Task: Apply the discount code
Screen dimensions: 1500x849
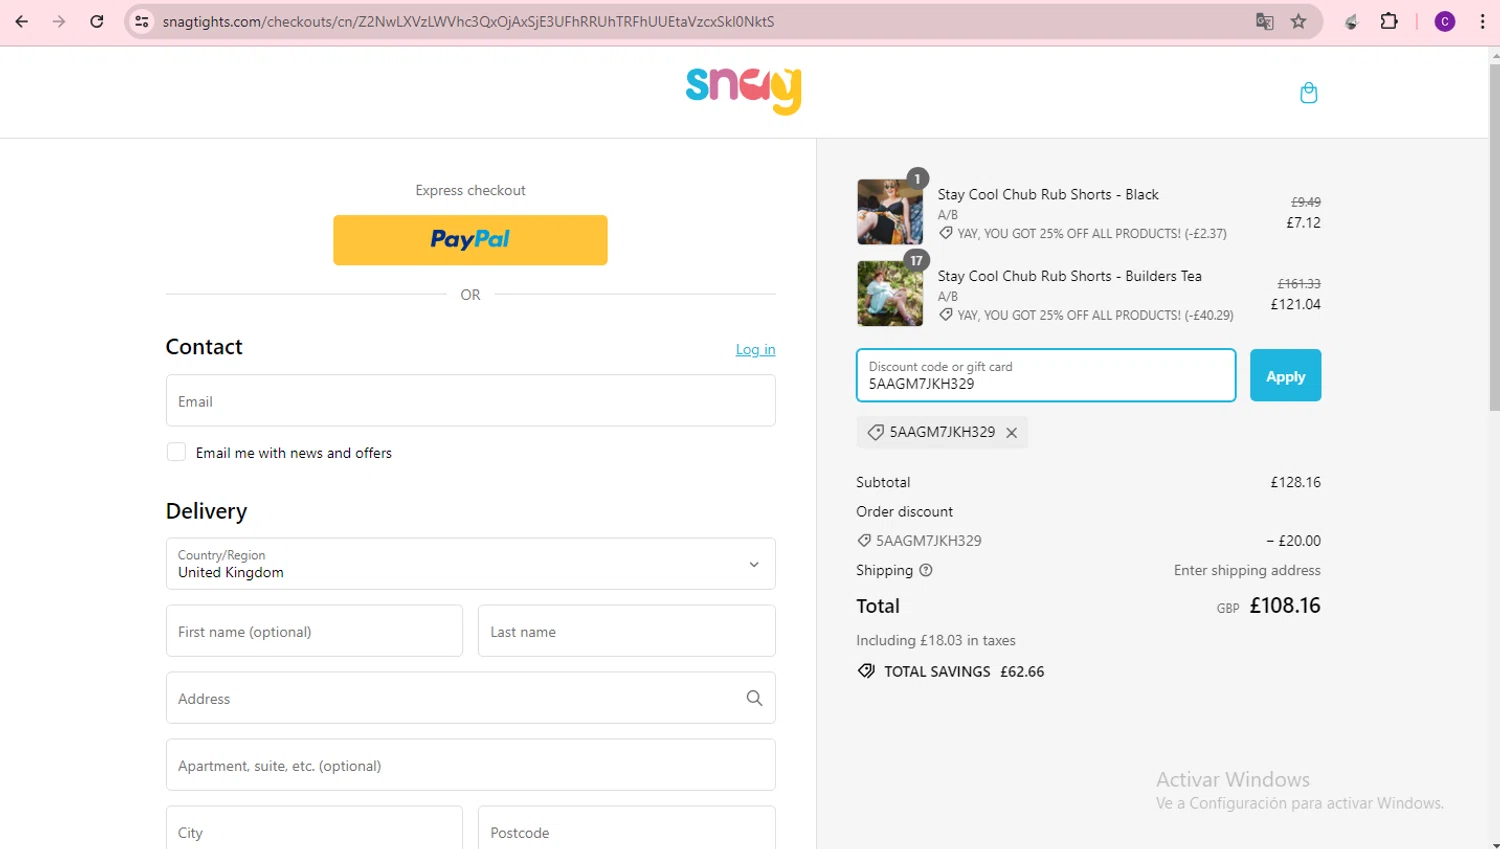Action: pos(1285,376)
